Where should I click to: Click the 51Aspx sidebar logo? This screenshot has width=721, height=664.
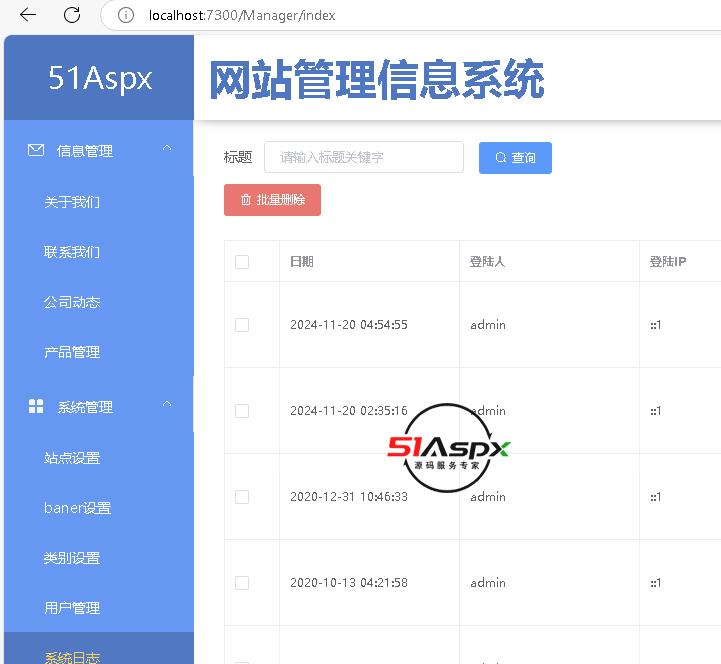click(x=100, y=79)
